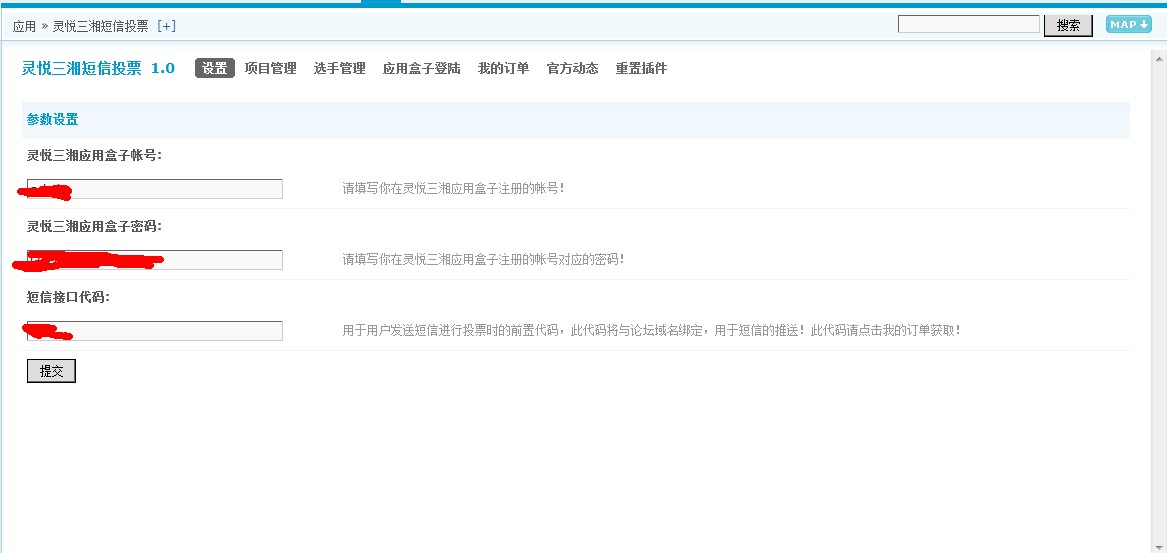The image size is (1167, 553).
Task: Open the 设置 tab
Action: pos(214,68)
